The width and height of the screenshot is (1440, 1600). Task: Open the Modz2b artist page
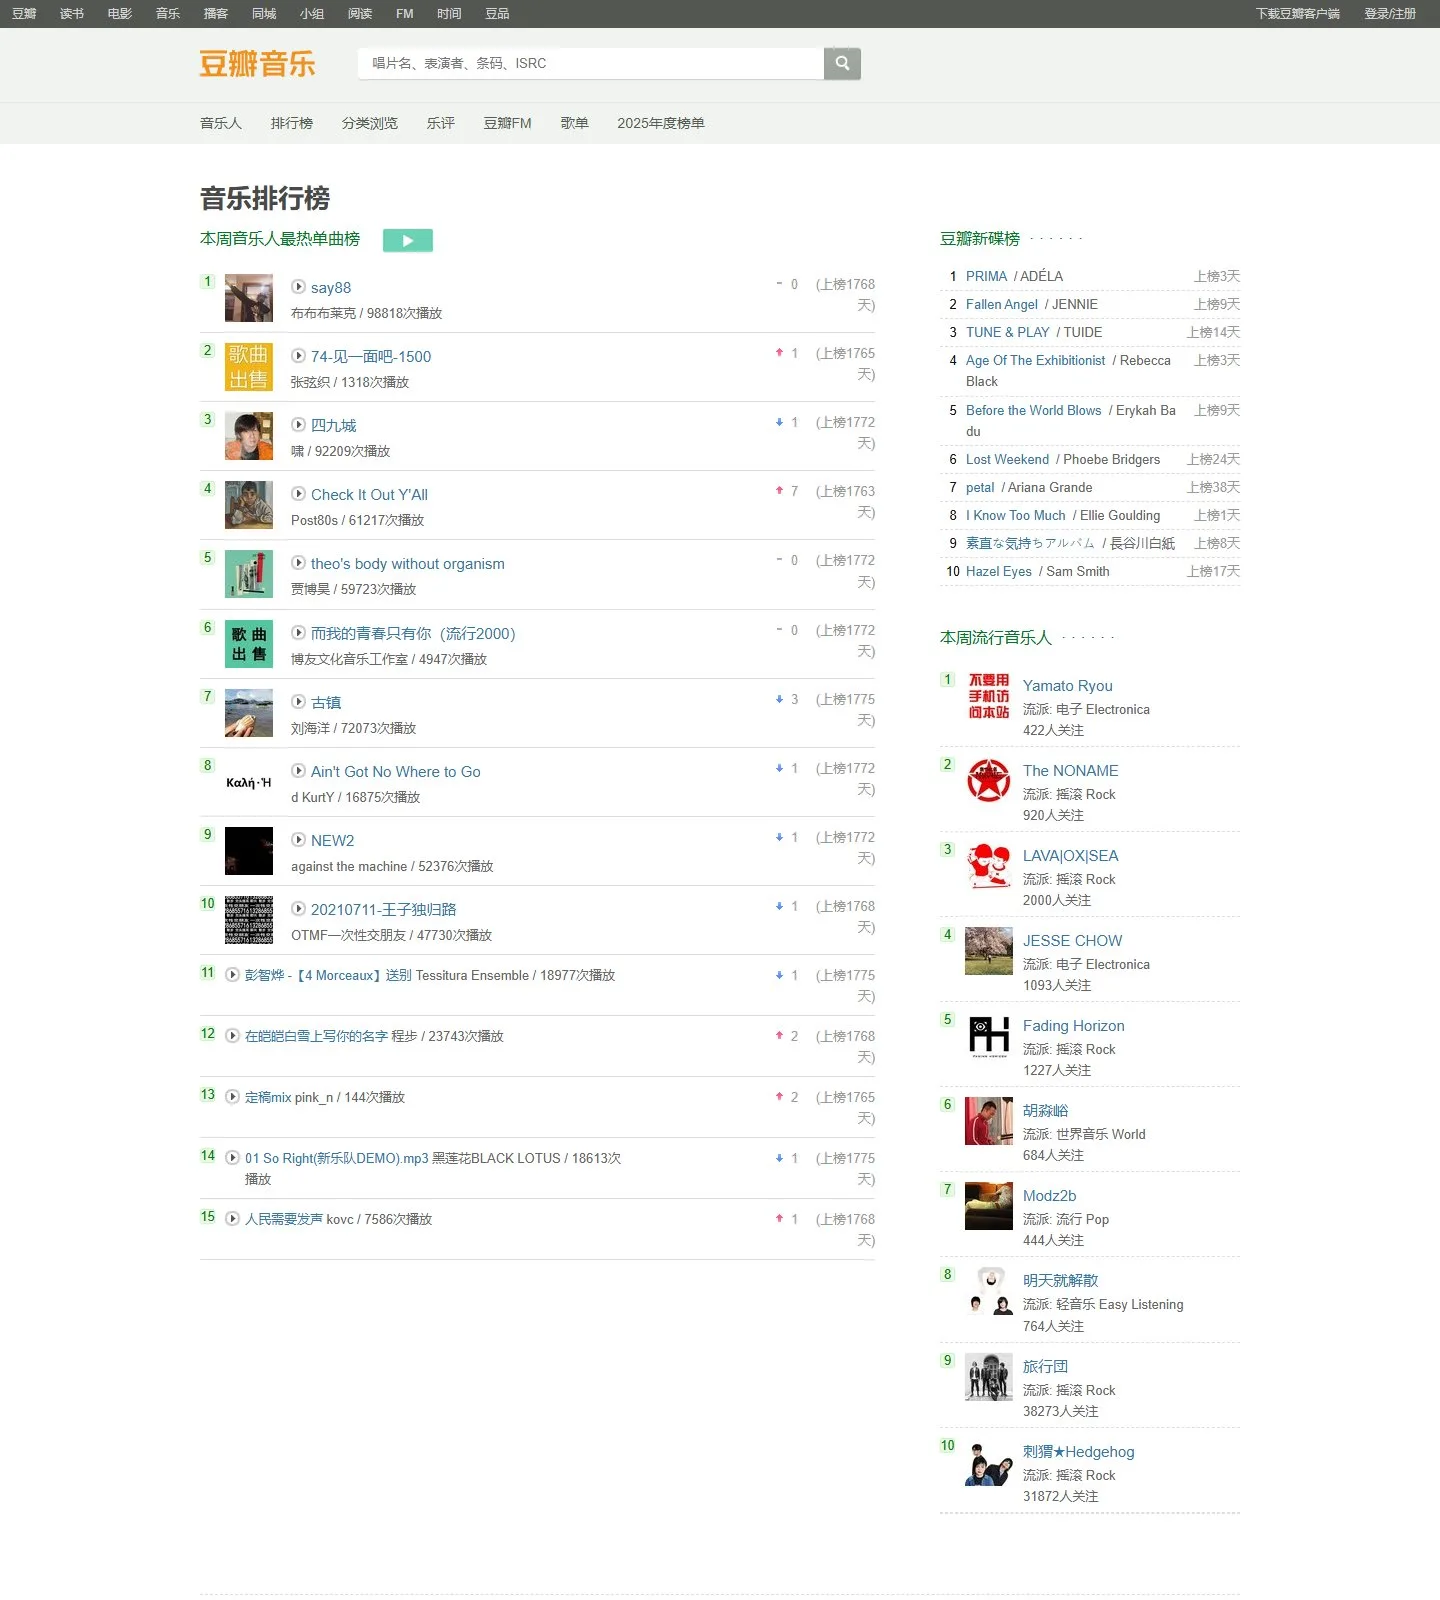pos(1050,1196)
